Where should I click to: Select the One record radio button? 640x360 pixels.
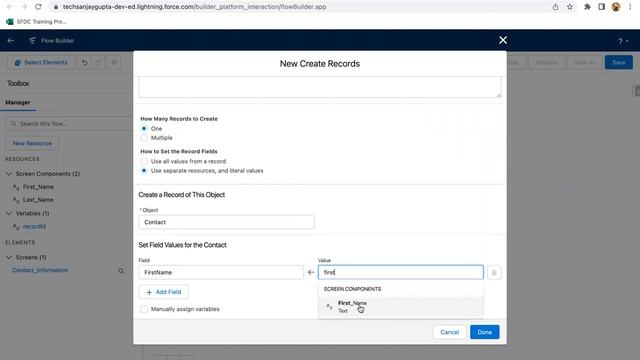144,128
